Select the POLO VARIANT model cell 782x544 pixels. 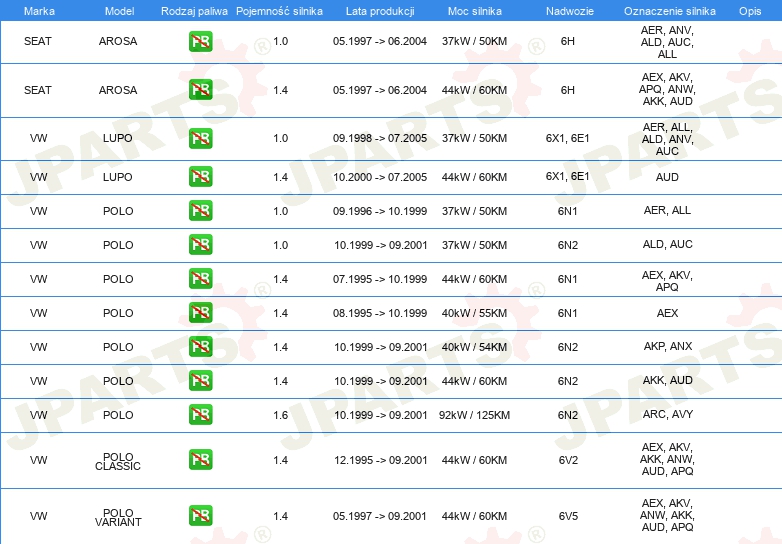(x=118, y=517)
